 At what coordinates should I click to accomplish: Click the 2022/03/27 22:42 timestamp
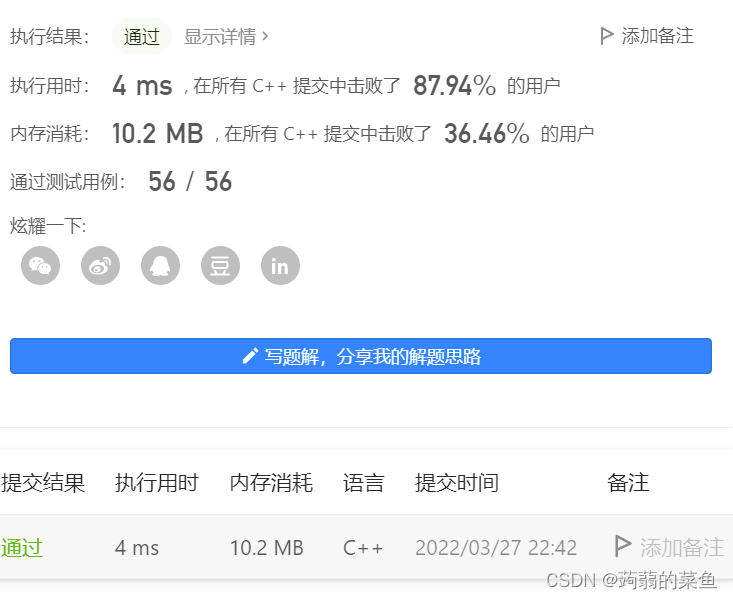[x=496, y=548]
